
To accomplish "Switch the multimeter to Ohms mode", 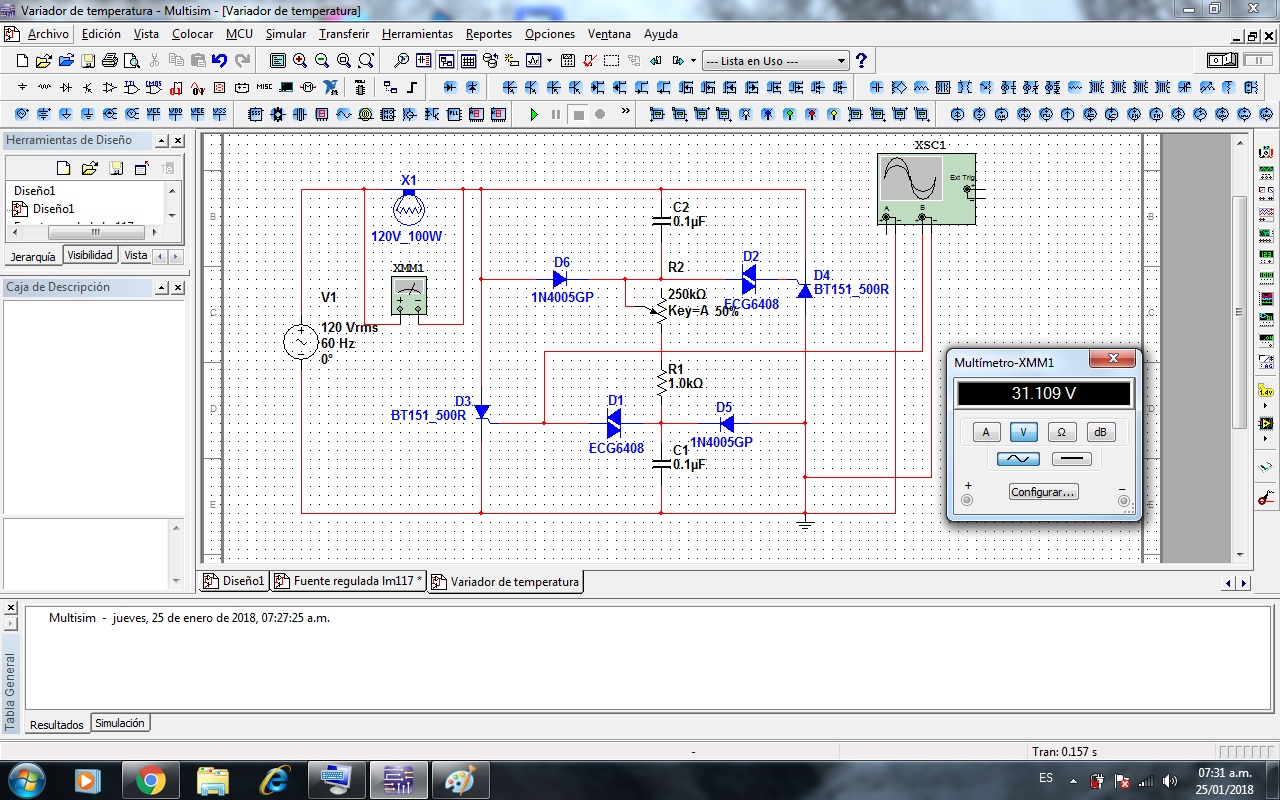I will click(1062, 433).
